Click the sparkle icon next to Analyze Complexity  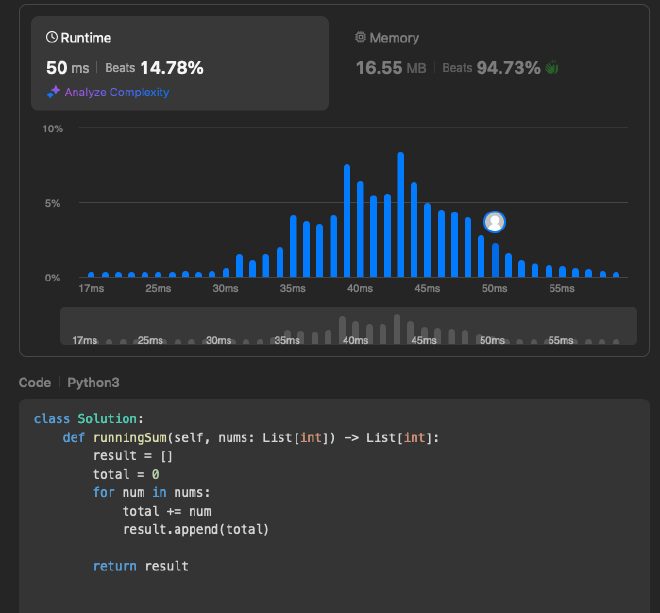coord(54,92)
